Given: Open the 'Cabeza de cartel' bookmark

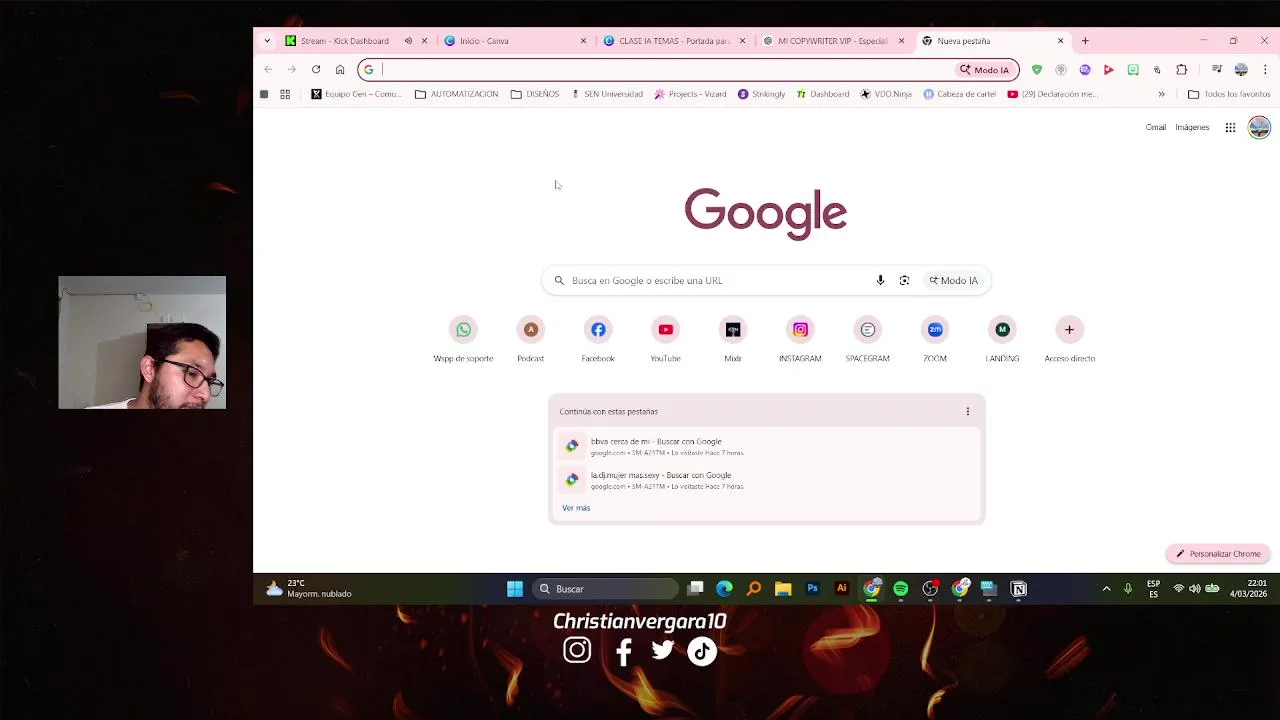Looking at the screenshot, I should point(959,94).
